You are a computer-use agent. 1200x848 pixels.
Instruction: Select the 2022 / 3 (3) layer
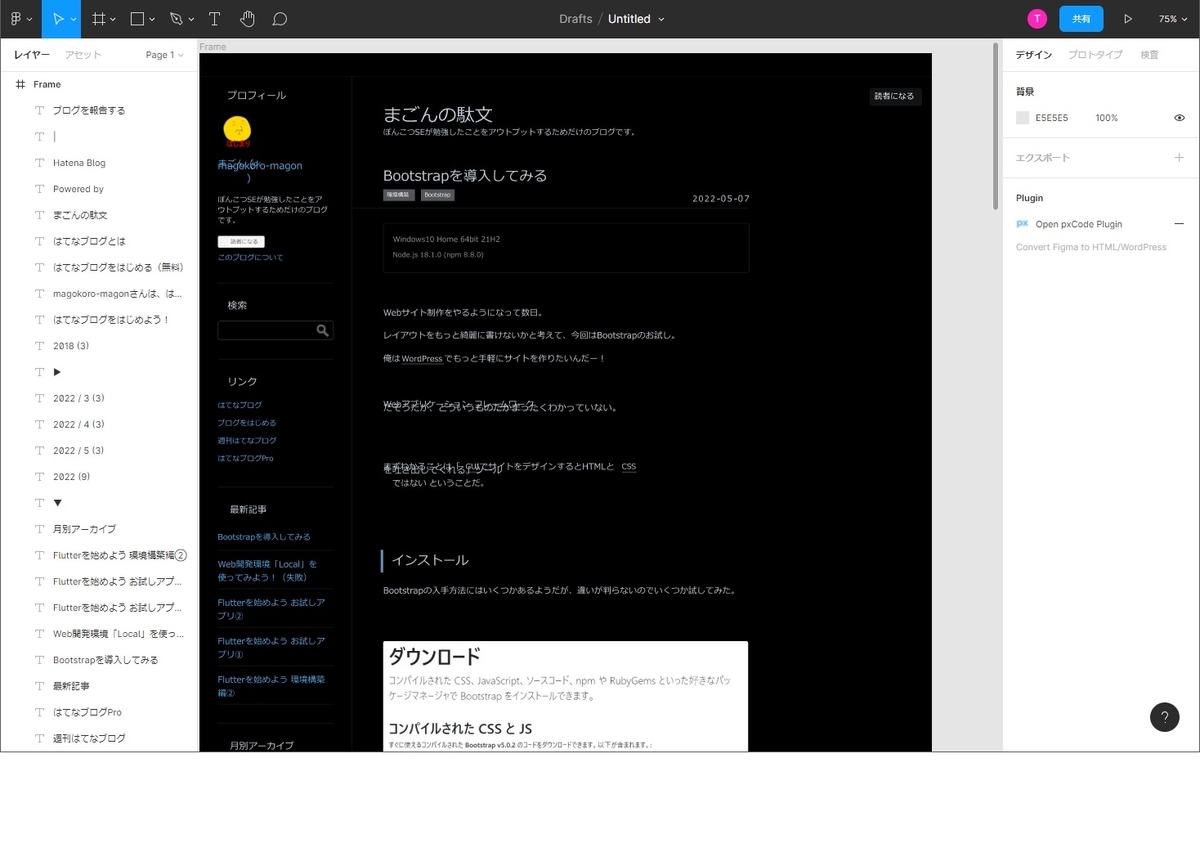[x=100, y=398]
